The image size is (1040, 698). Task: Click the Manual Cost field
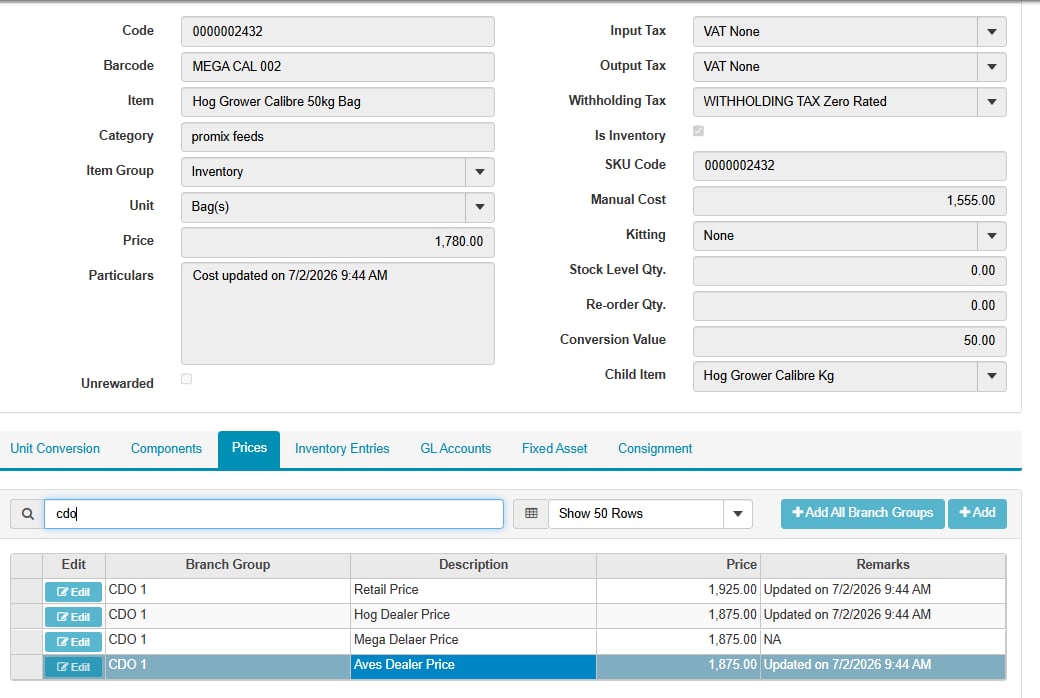(850, 201)
